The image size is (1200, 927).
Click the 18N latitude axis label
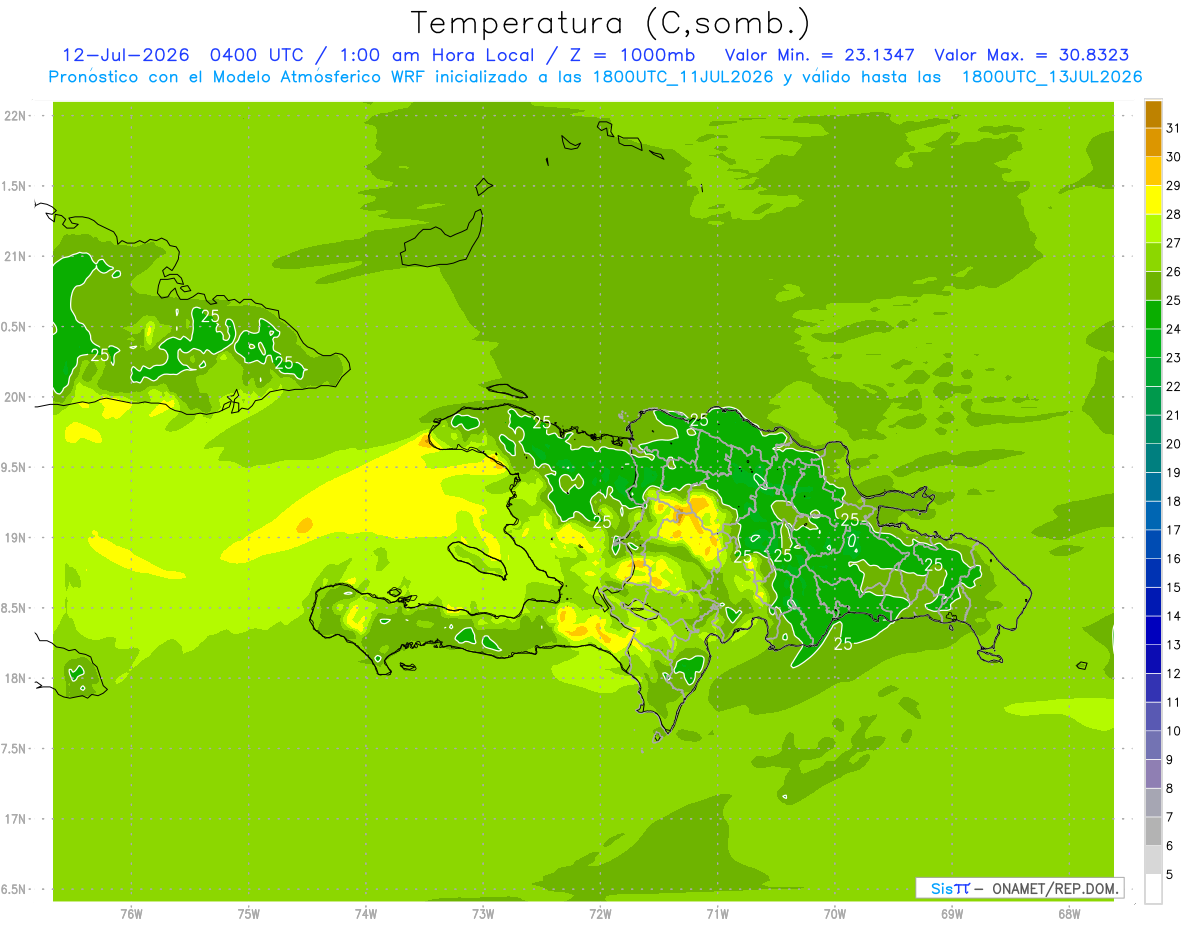pyautogui.click(x=15, y=678)
